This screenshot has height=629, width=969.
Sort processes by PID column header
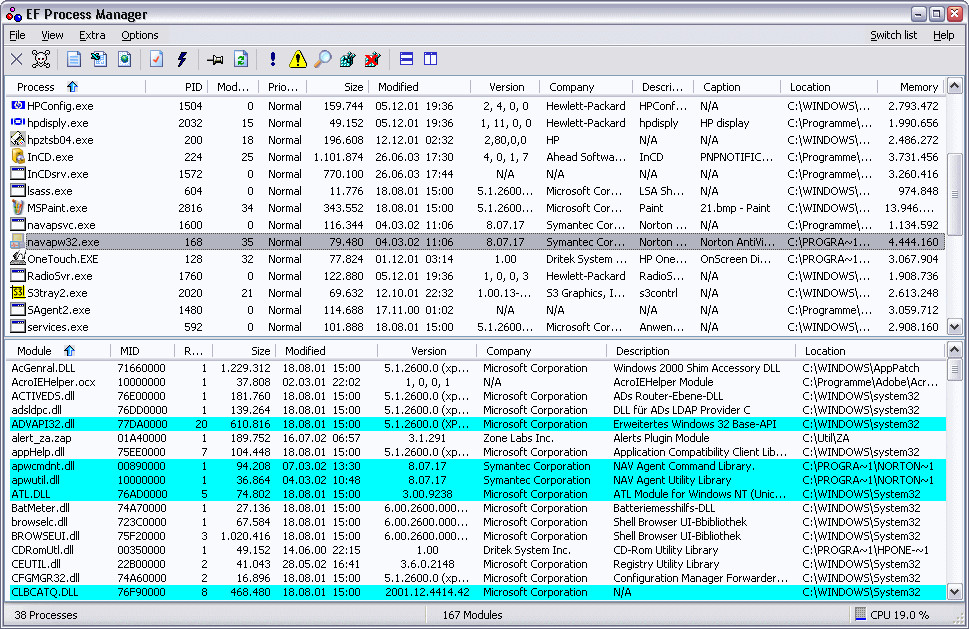[176, 87]
